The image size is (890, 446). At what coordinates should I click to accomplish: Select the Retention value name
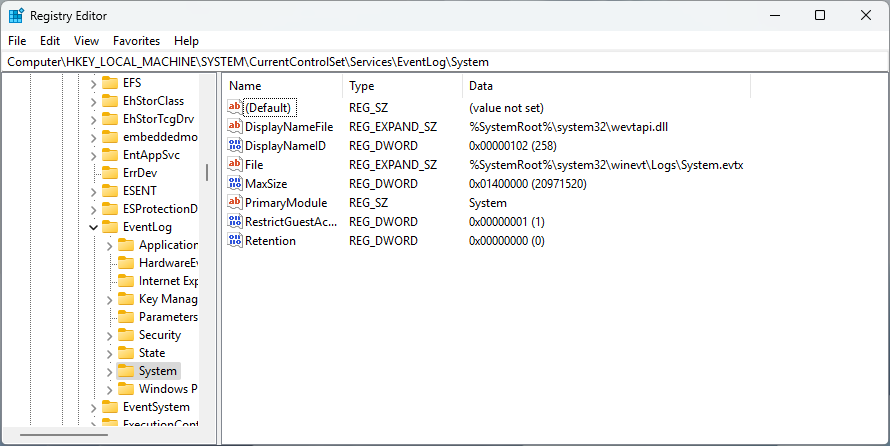point(270,241)
